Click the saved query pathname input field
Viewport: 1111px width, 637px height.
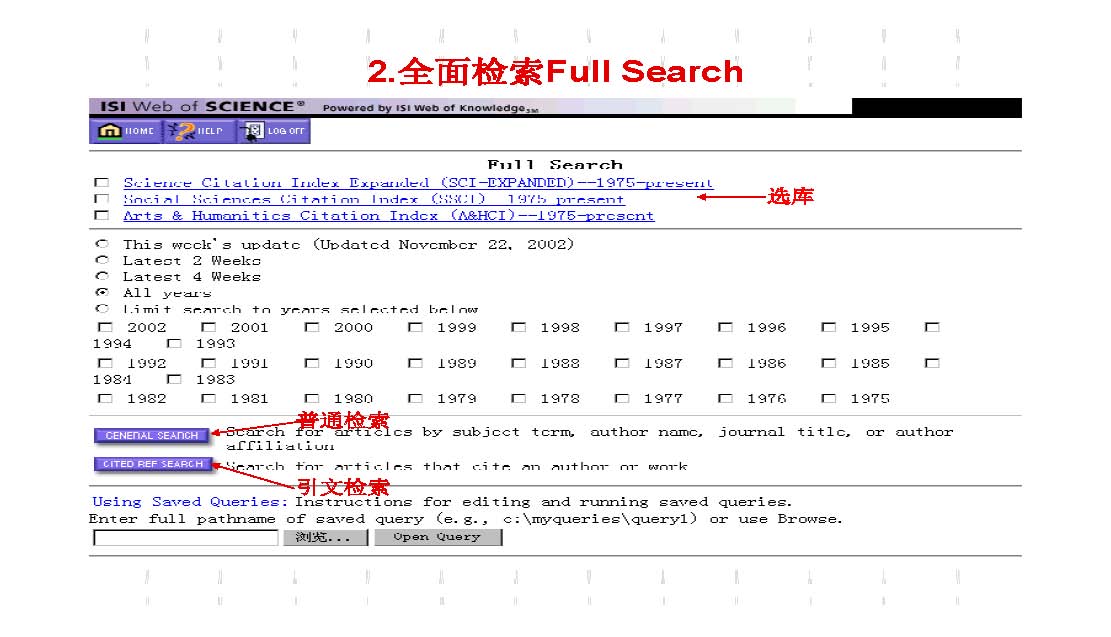click(x=186, y=538)
